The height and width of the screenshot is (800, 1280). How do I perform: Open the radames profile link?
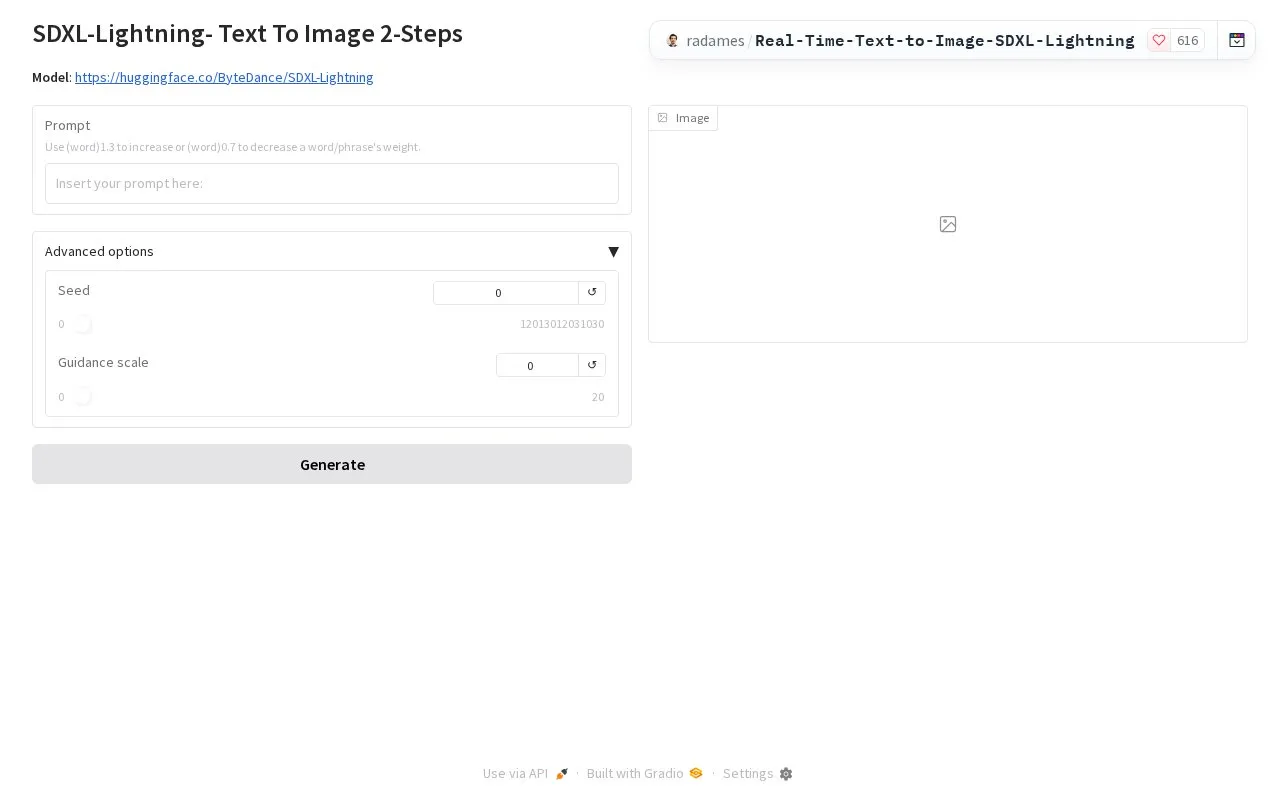pyautogui.click(x=715, y=41)
